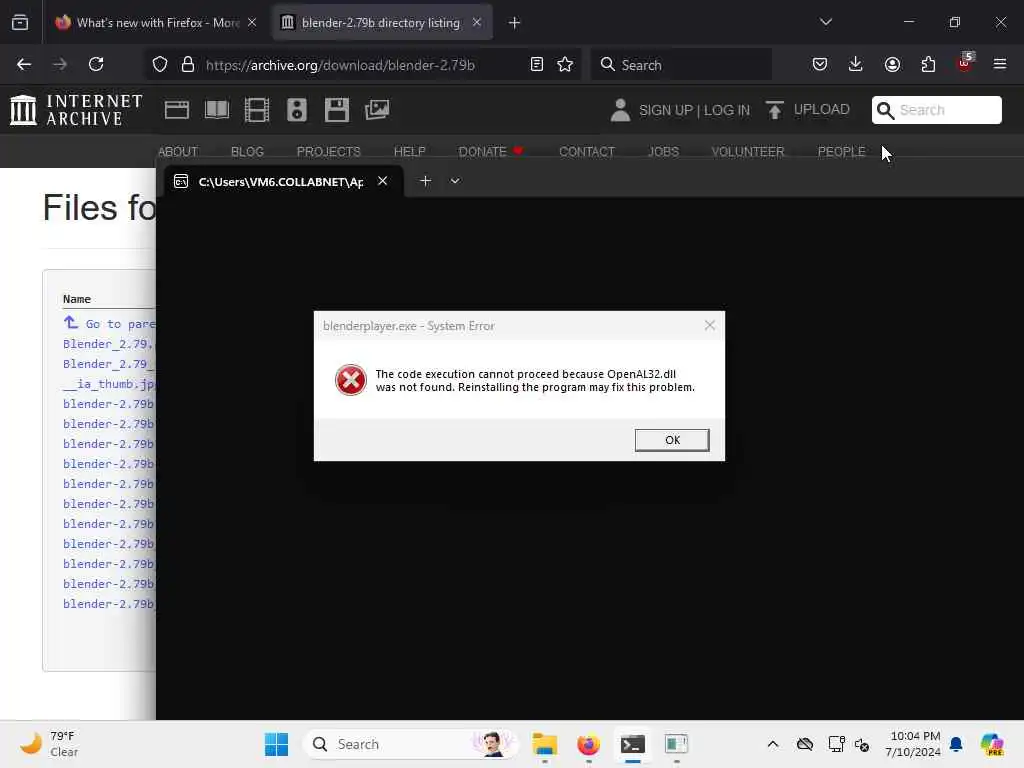1024x768 pixels.
Task: Open the uBlock extension icon with badge
Action: [965, 63]
